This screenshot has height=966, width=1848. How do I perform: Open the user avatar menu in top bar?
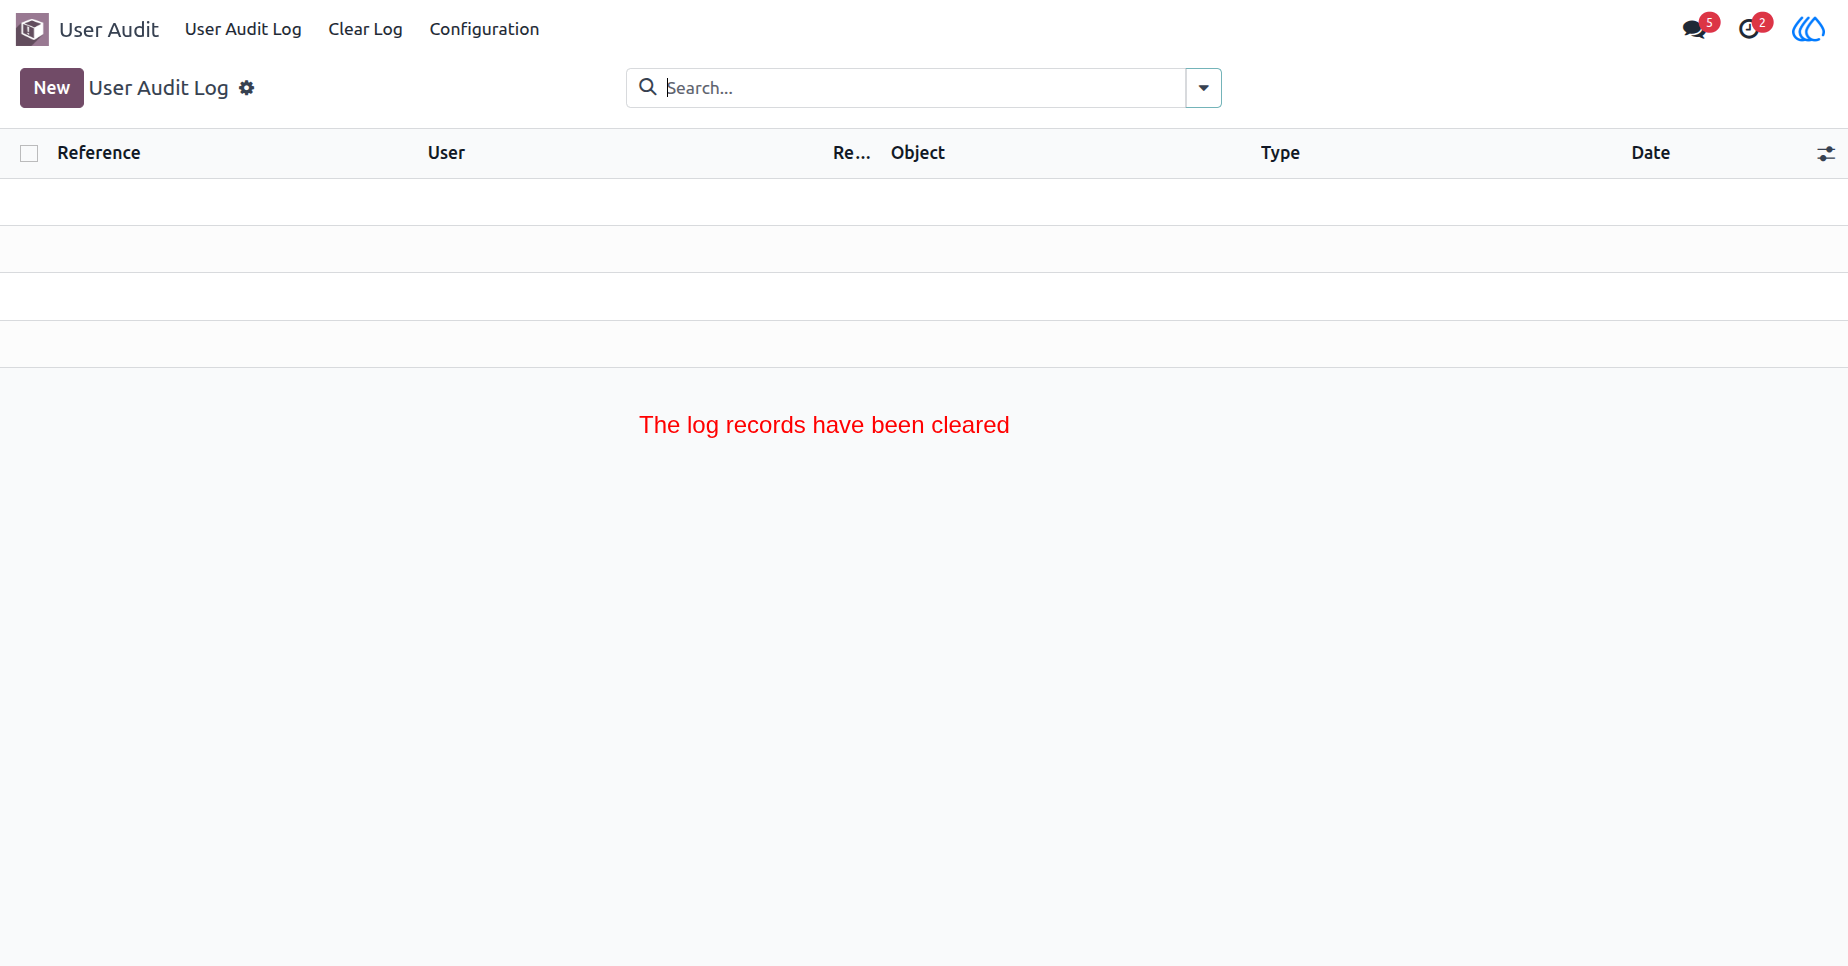[1808, 29]
